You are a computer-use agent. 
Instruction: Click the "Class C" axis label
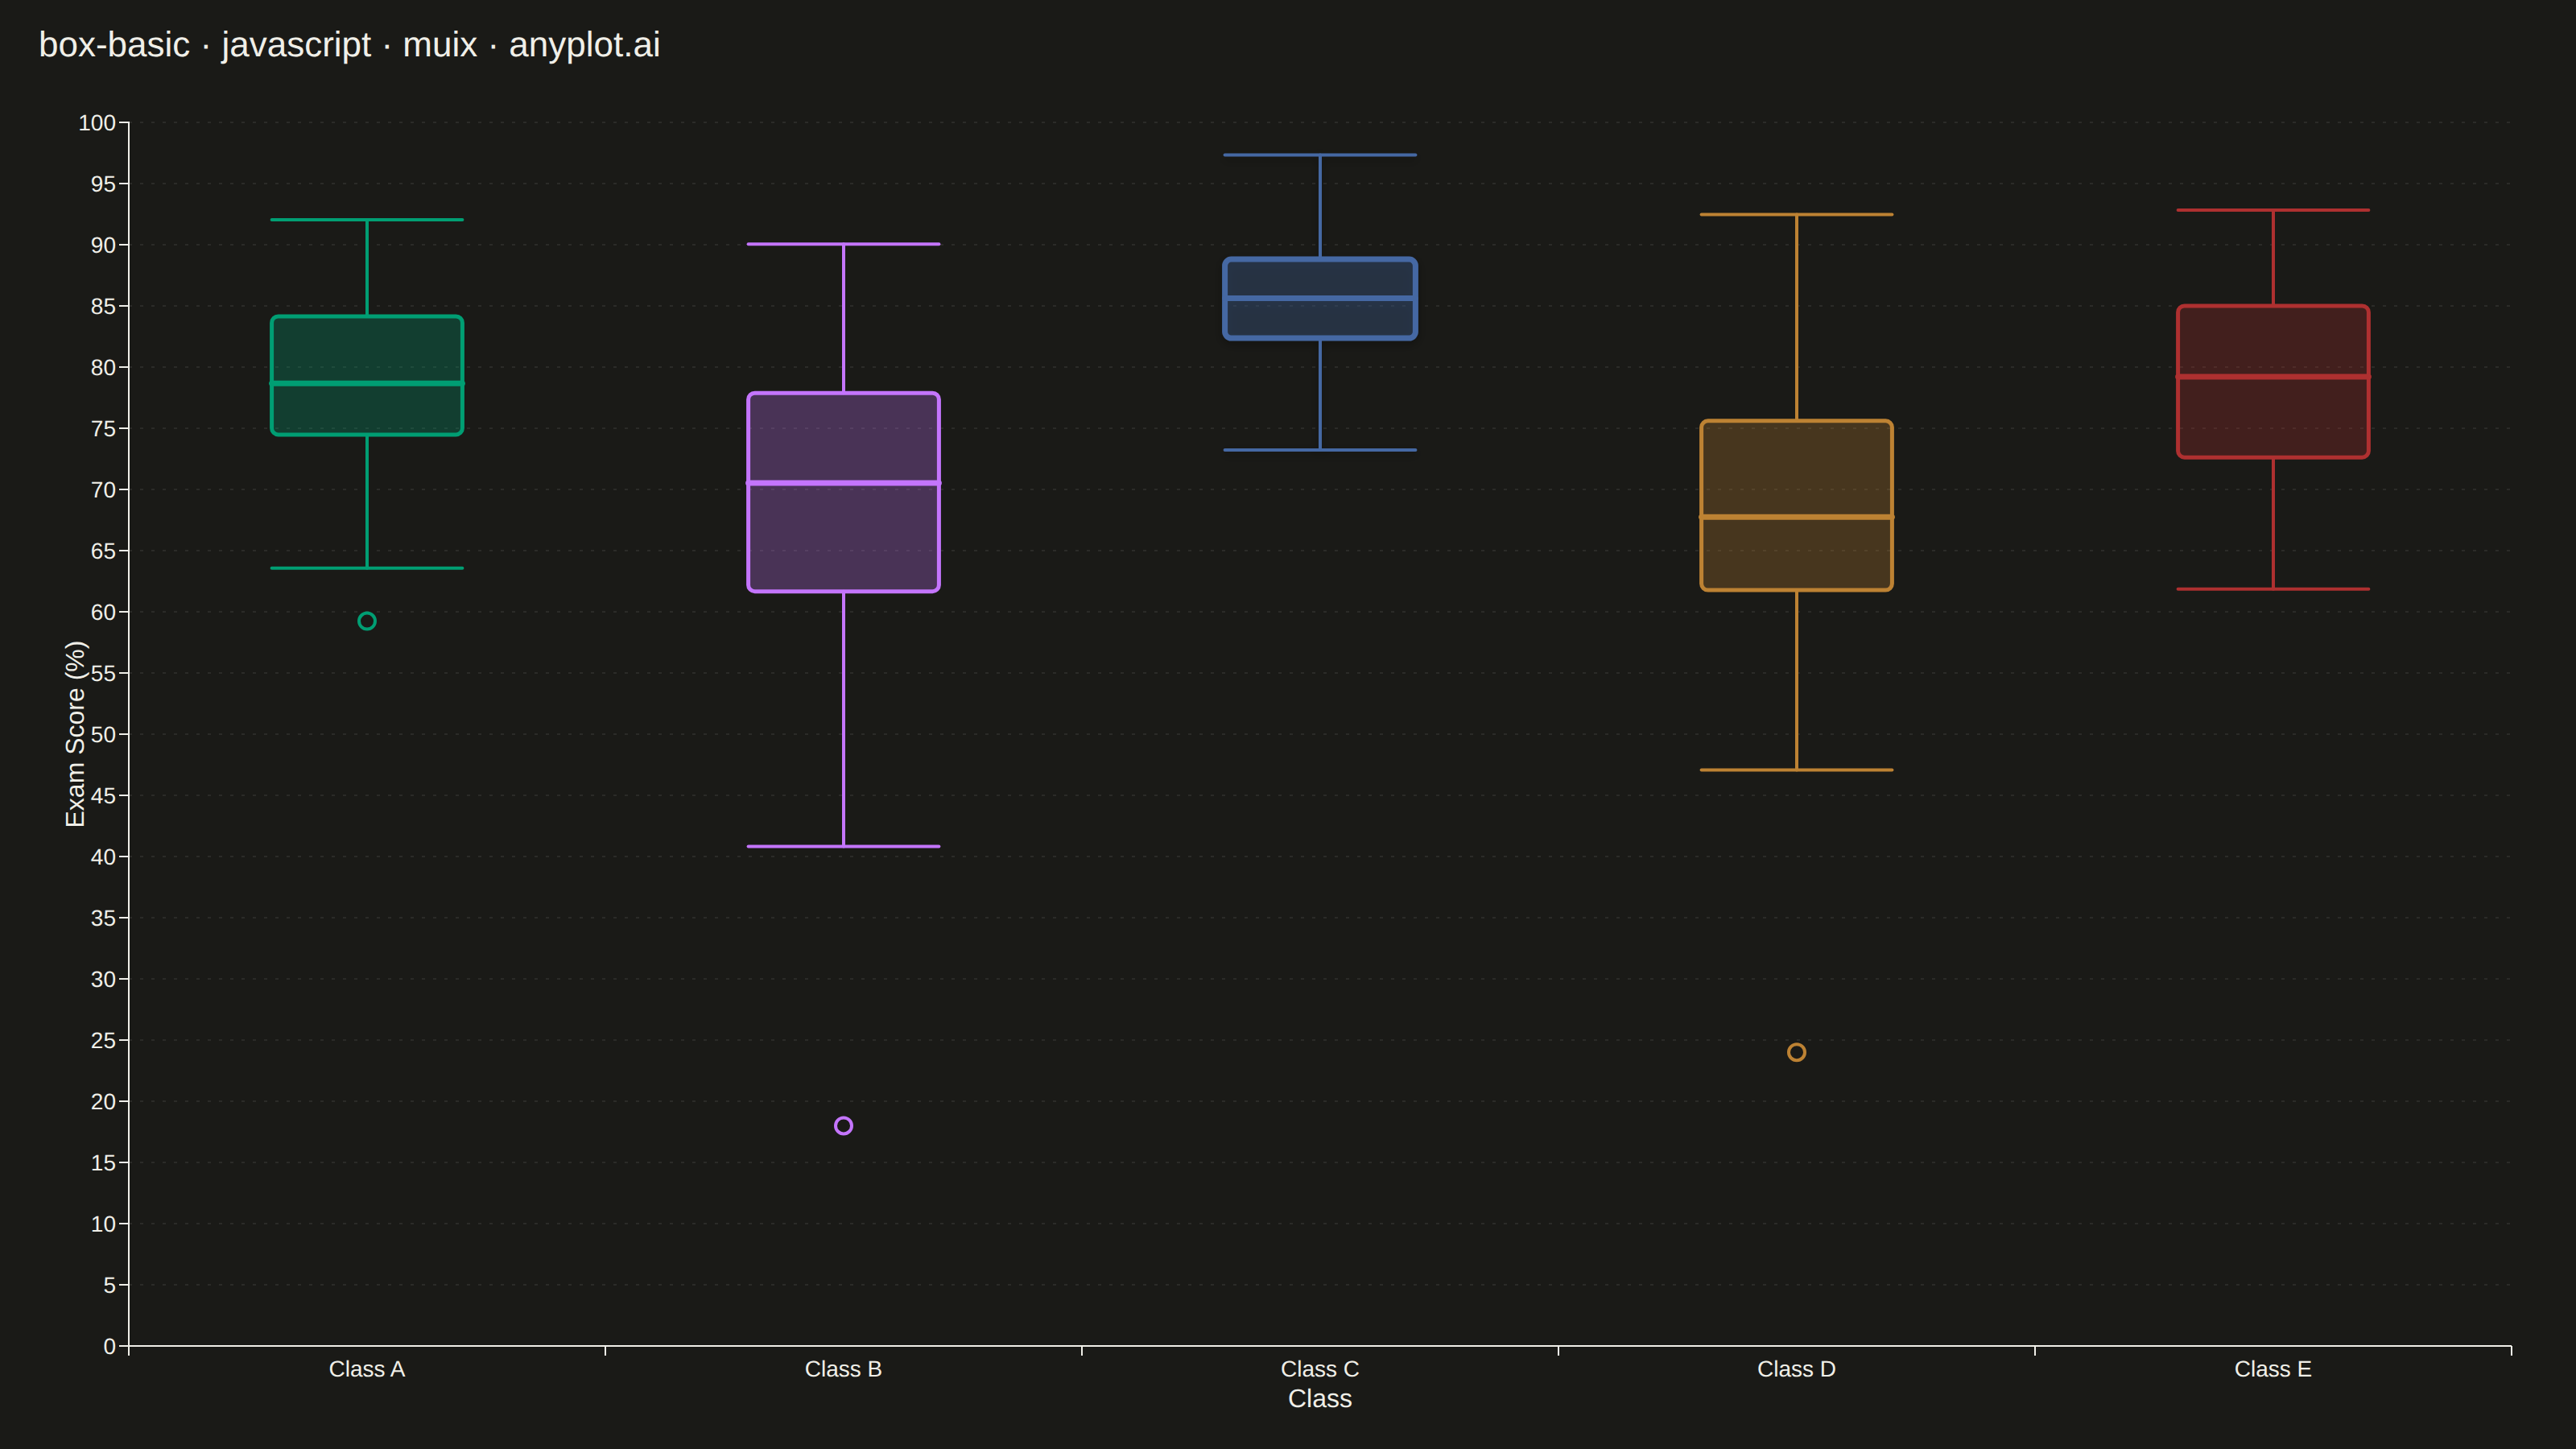pyautogui.click(x=1320, y=1369)
